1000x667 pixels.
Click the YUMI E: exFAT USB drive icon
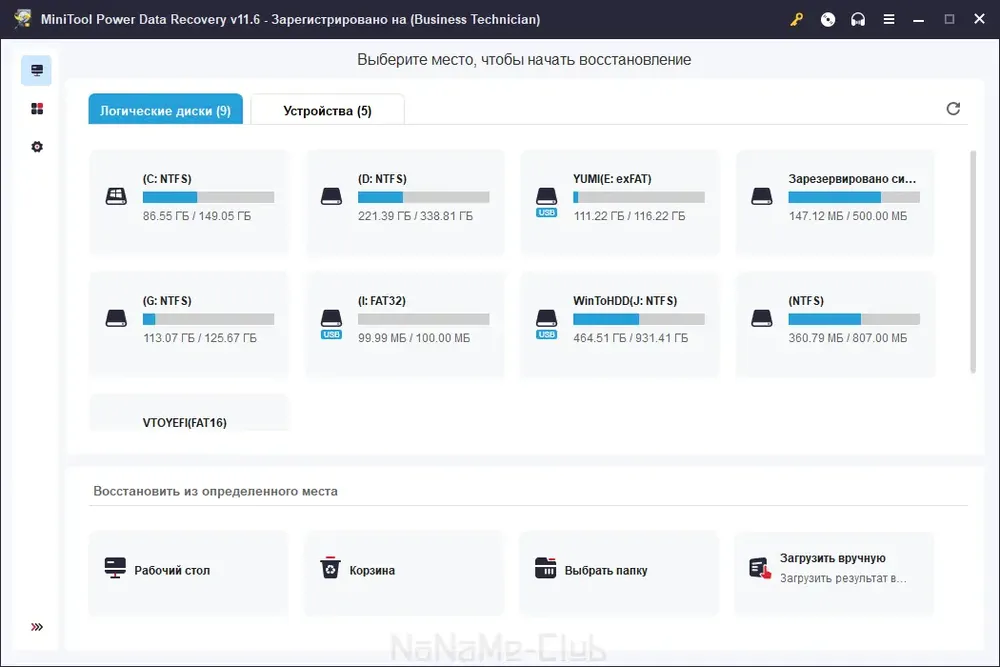(547, 202)
